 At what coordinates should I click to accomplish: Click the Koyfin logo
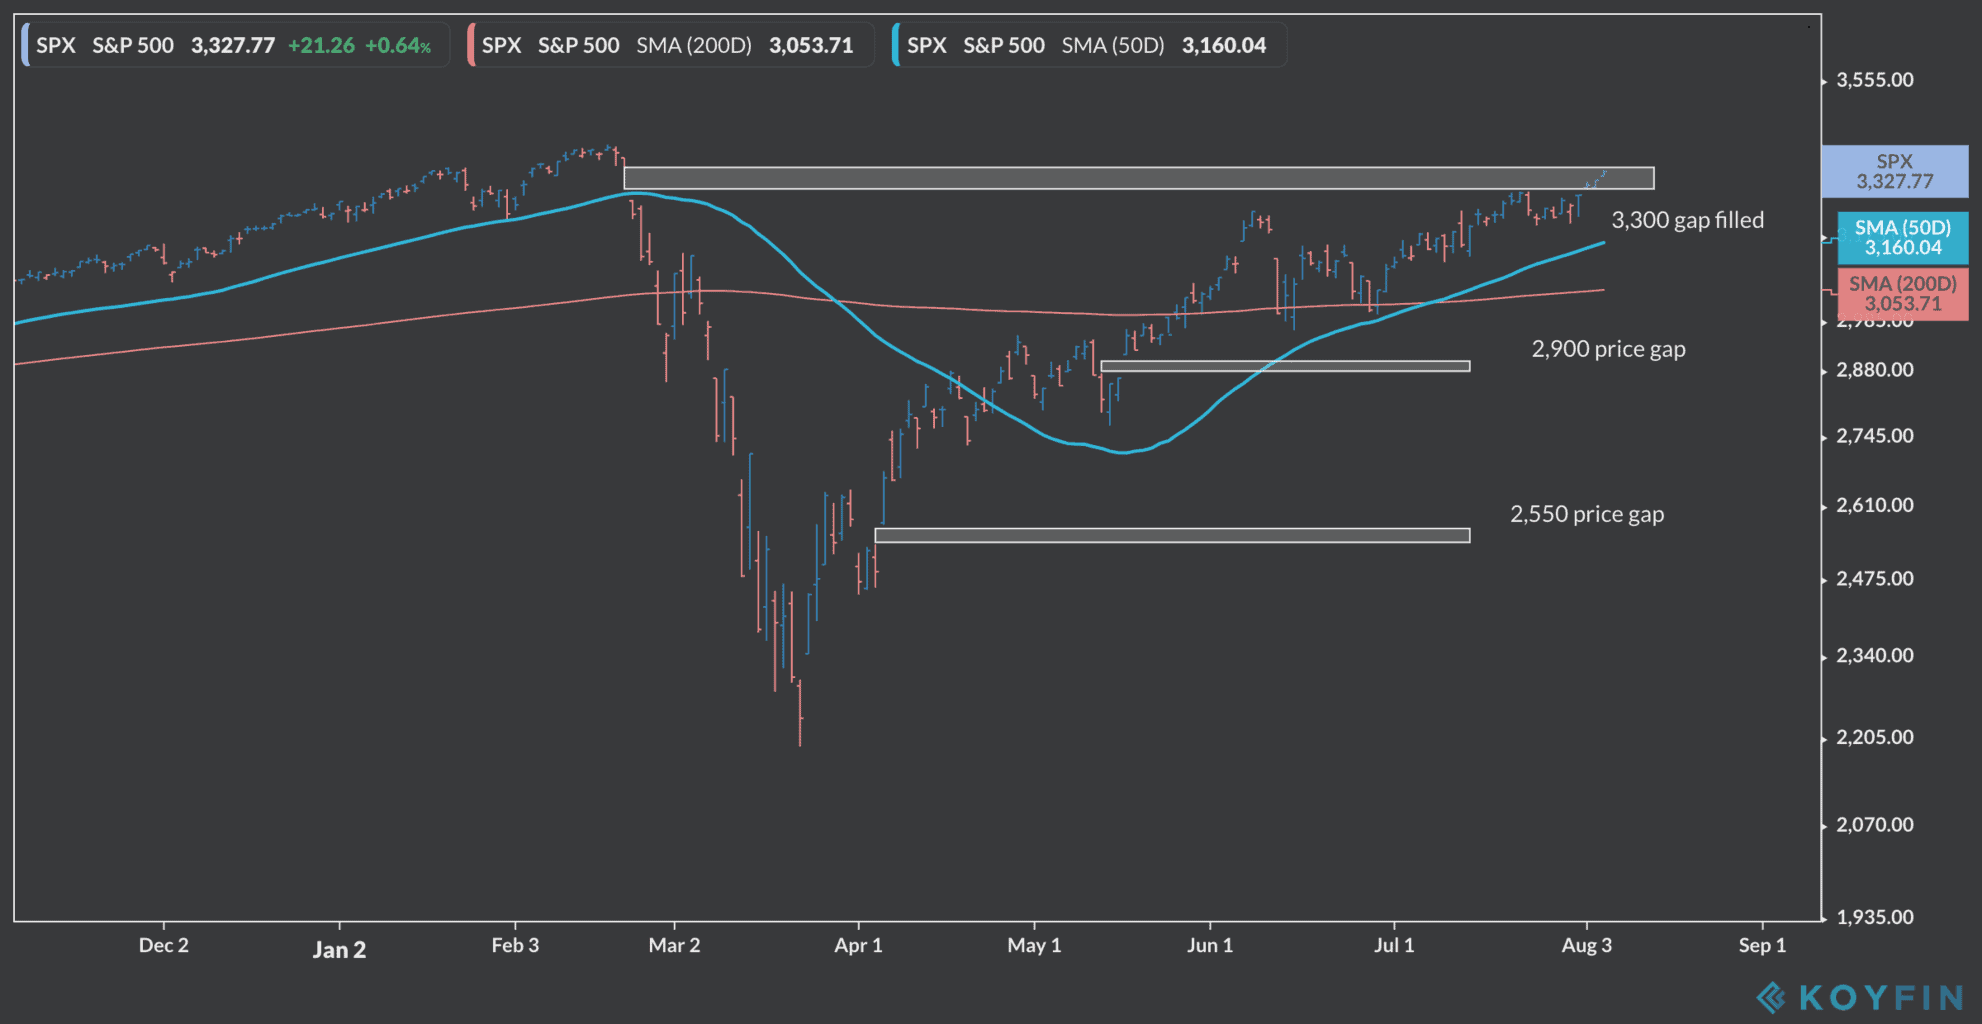(x=1860, y=997)
